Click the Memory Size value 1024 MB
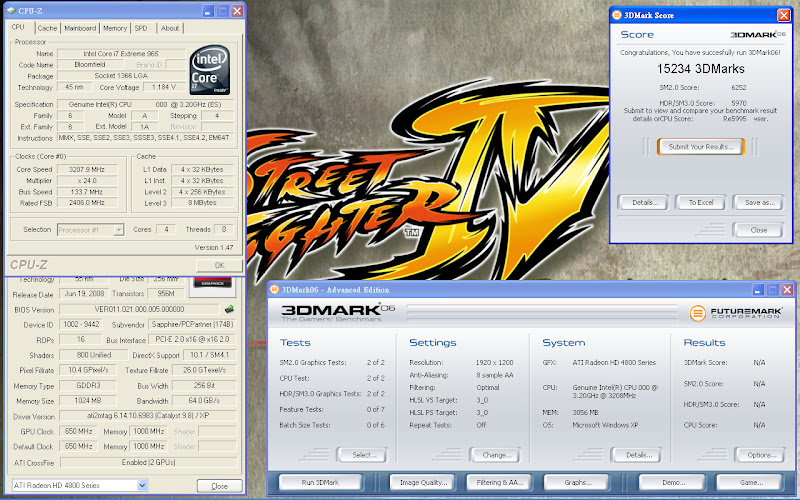Viewport: 800px width, 500px height. point(88,401)
